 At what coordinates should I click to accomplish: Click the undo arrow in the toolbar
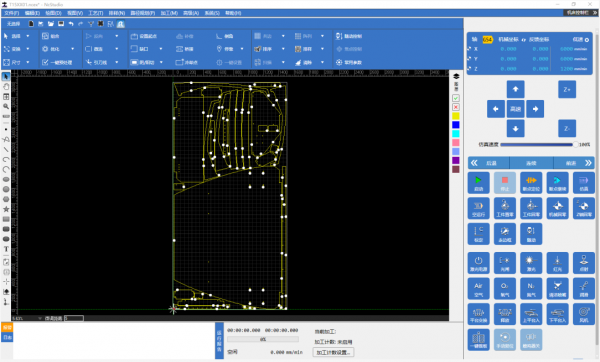[71, 24]
